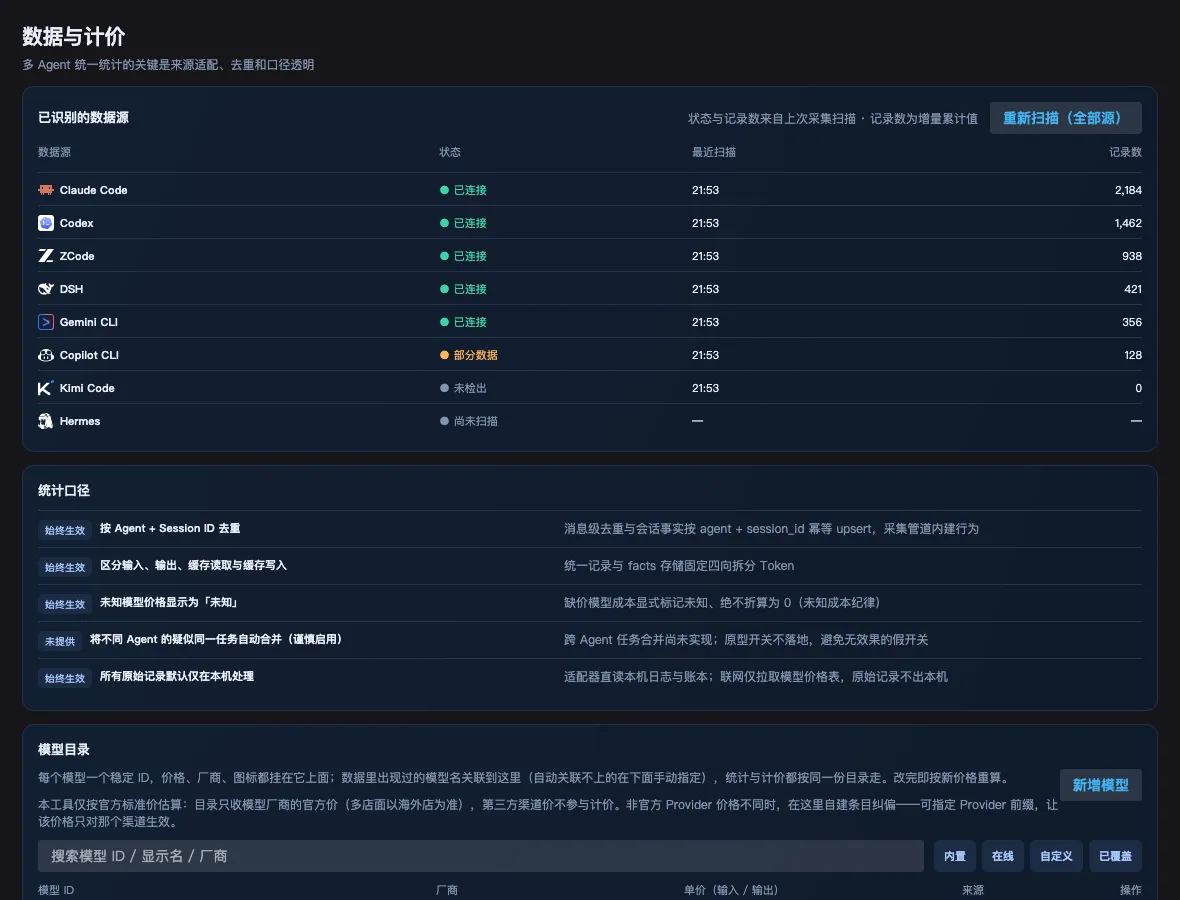Viewport: 1180px width, 900px height.
Task: Click the Codex name label
Action: [x=77, y=223]
